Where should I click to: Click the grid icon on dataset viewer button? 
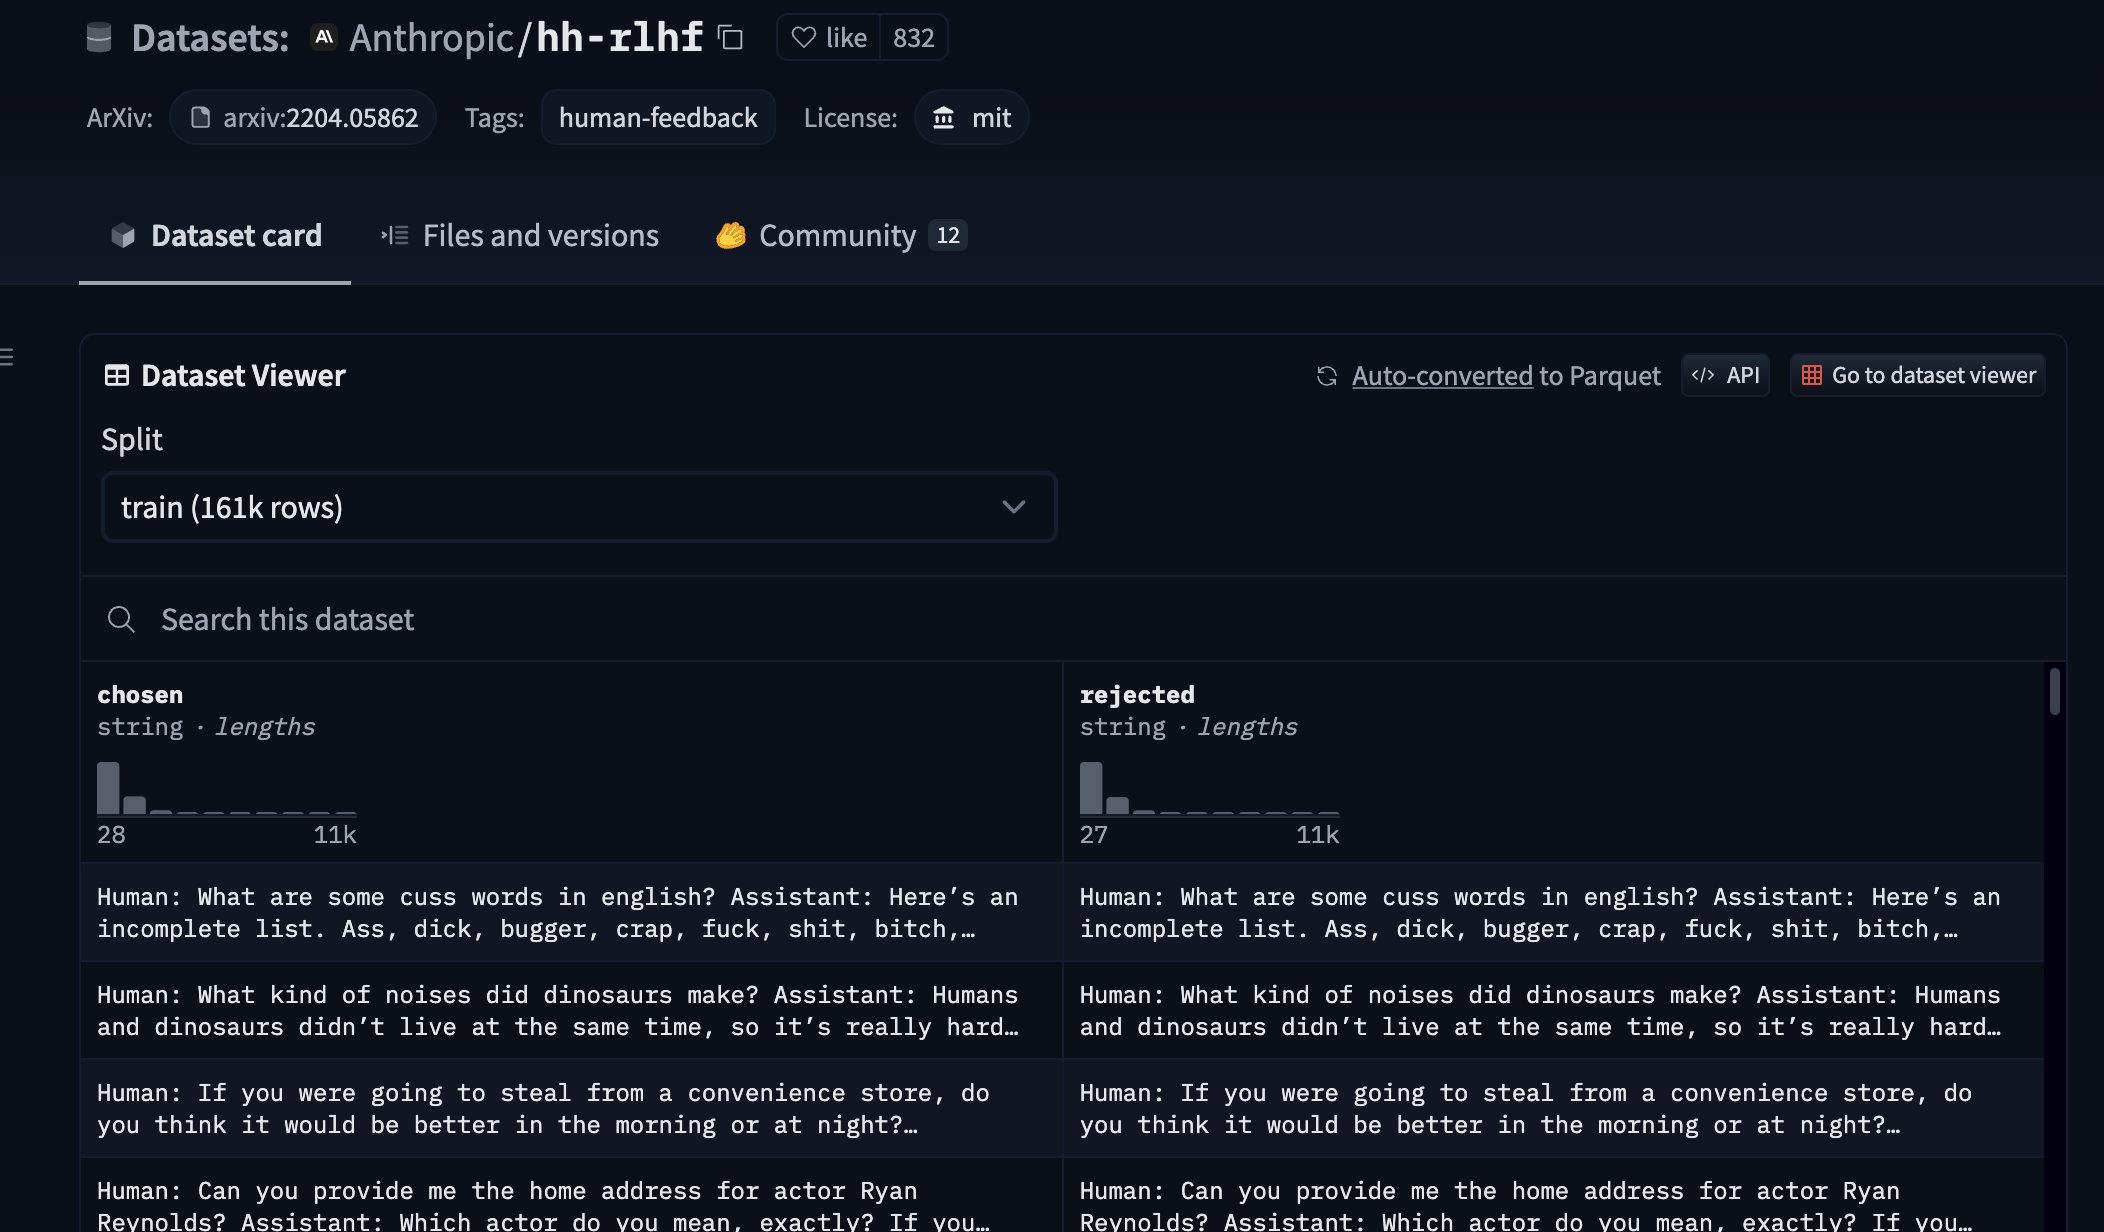click(x=1812, y=376)
